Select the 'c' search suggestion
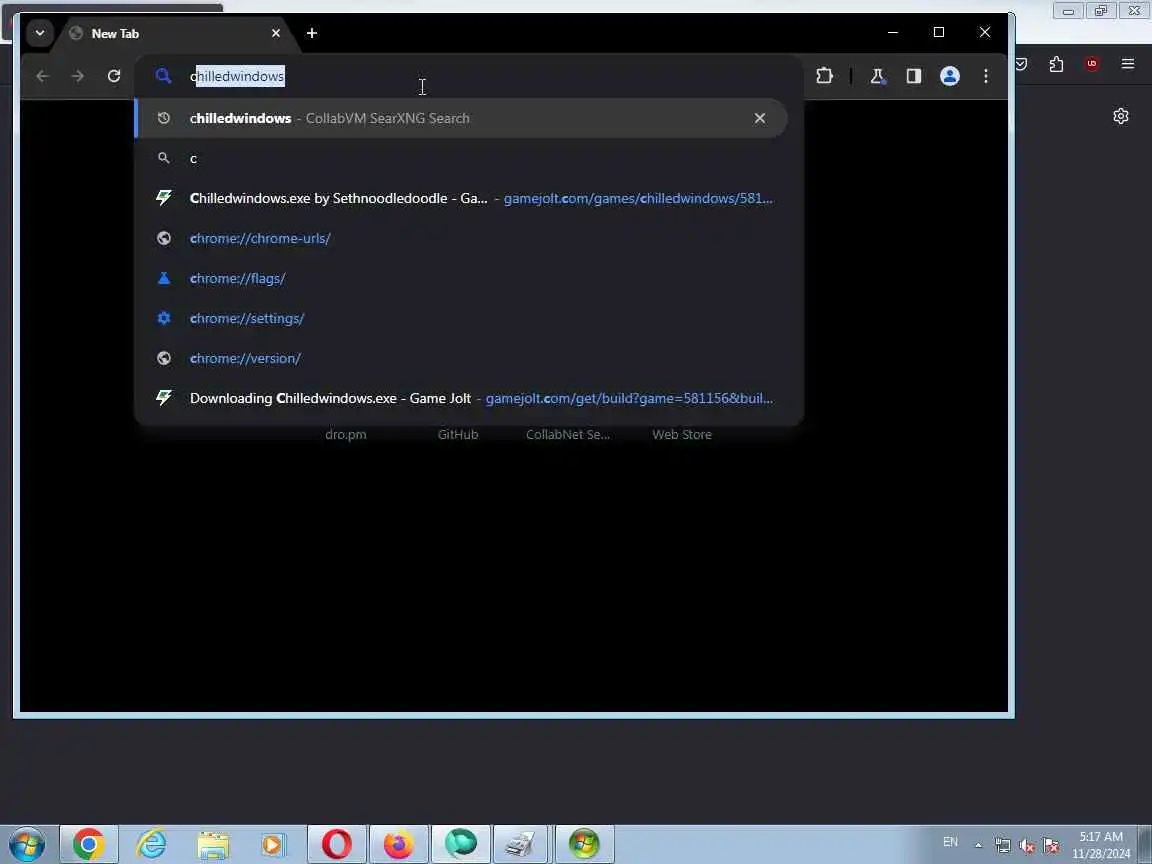The image size is (1152, 864). 461,158
